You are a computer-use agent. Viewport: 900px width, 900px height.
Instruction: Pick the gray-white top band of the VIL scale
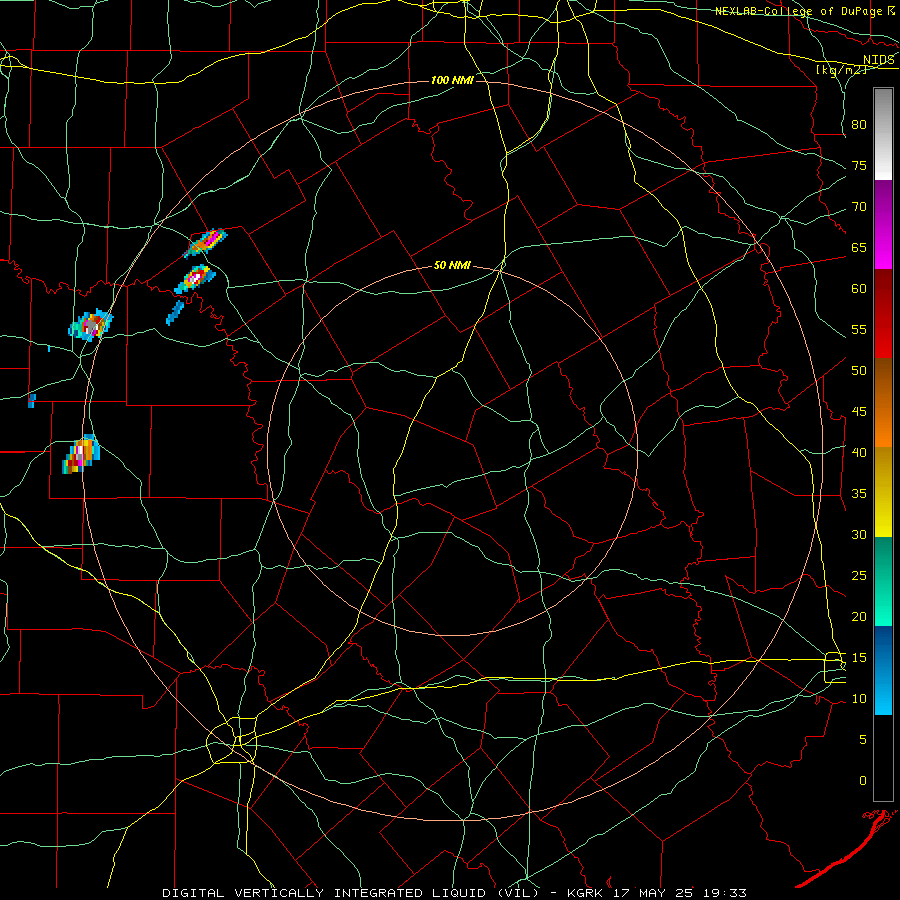tap(883, 134)
